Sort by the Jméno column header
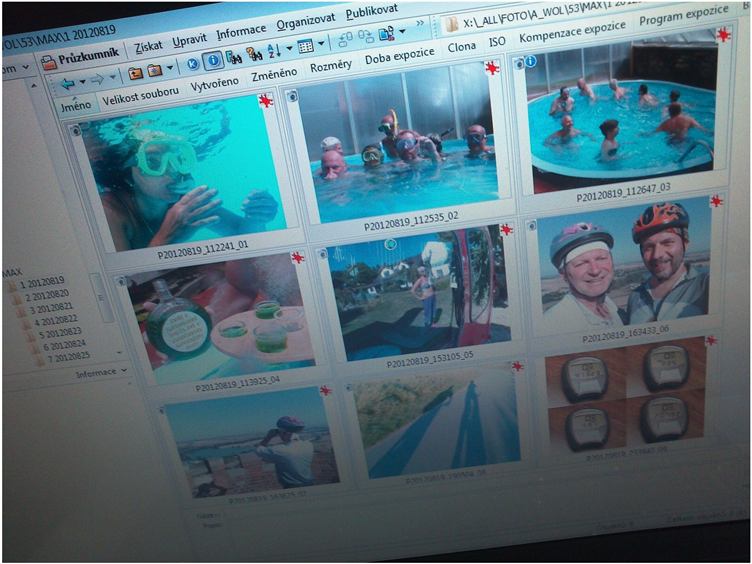 [75, 106]
